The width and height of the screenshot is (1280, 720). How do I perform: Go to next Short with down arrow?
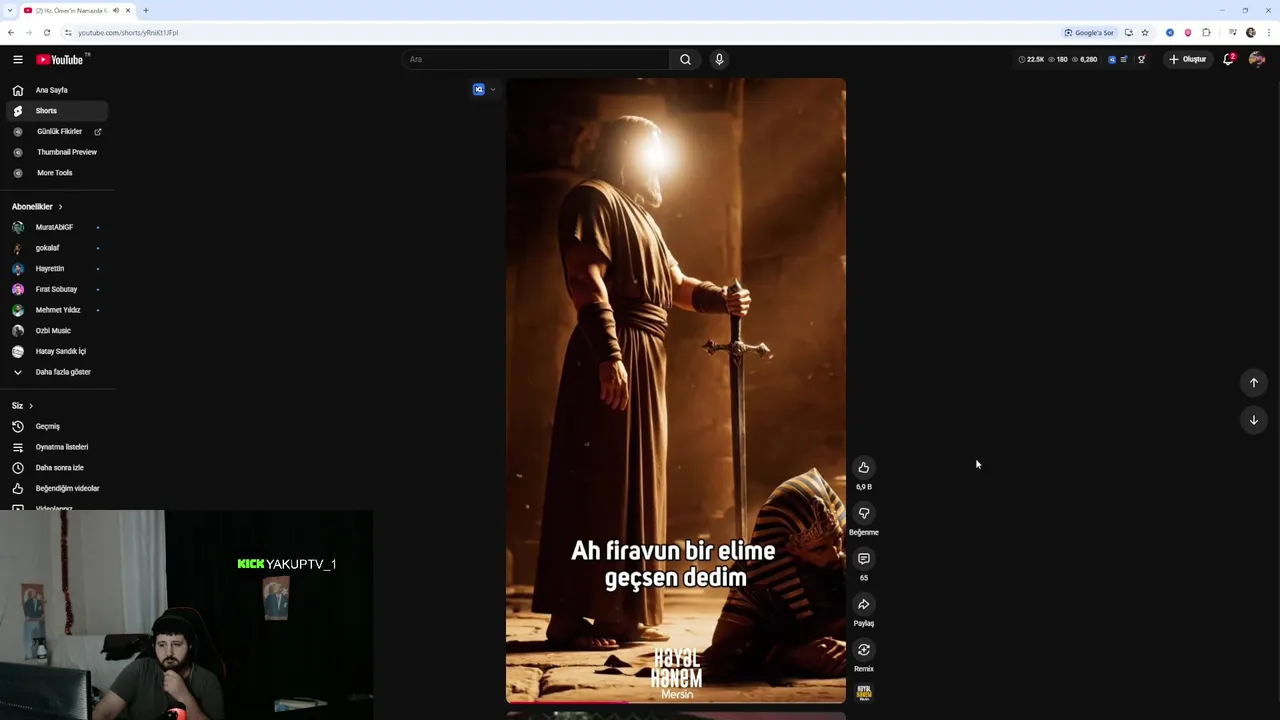1253,420
